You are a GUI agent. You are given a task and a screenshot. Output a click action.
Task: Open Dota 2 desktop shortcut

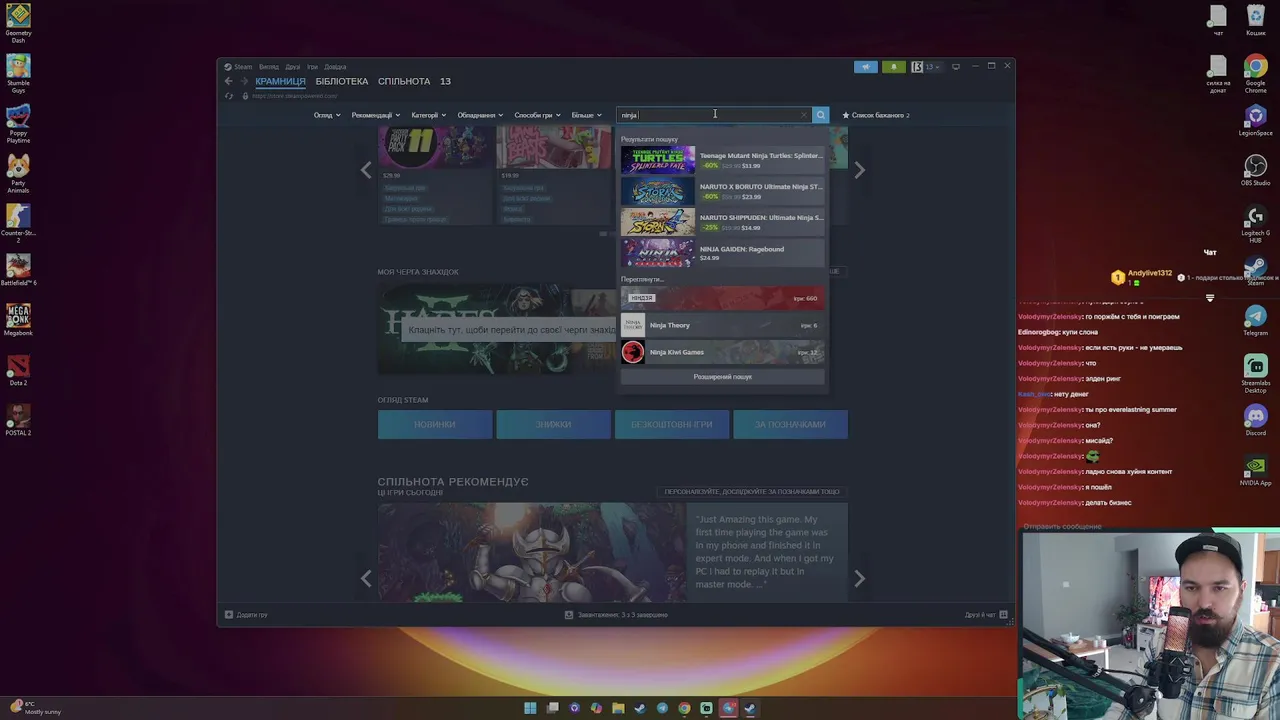pos(18,370)
